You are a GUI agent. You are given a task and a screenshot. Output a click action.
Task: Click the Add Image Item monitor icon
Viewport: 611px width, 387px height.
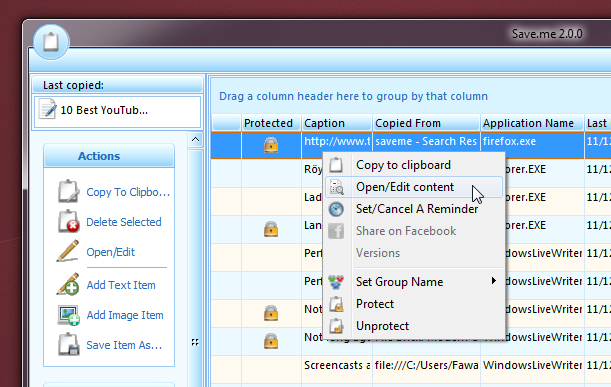pyautogui.click(x=68, y=315)
